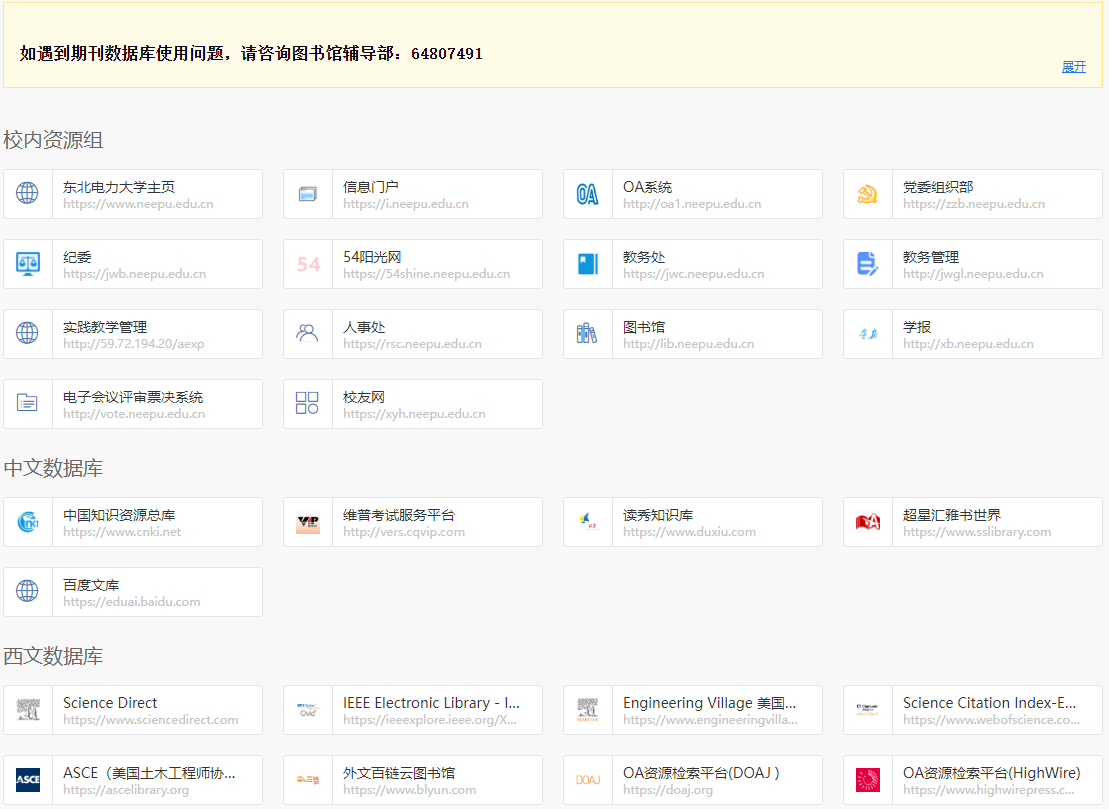
Task: Click the 外文百链云图书馆 orange icon
Action: [x=308, y=780]
